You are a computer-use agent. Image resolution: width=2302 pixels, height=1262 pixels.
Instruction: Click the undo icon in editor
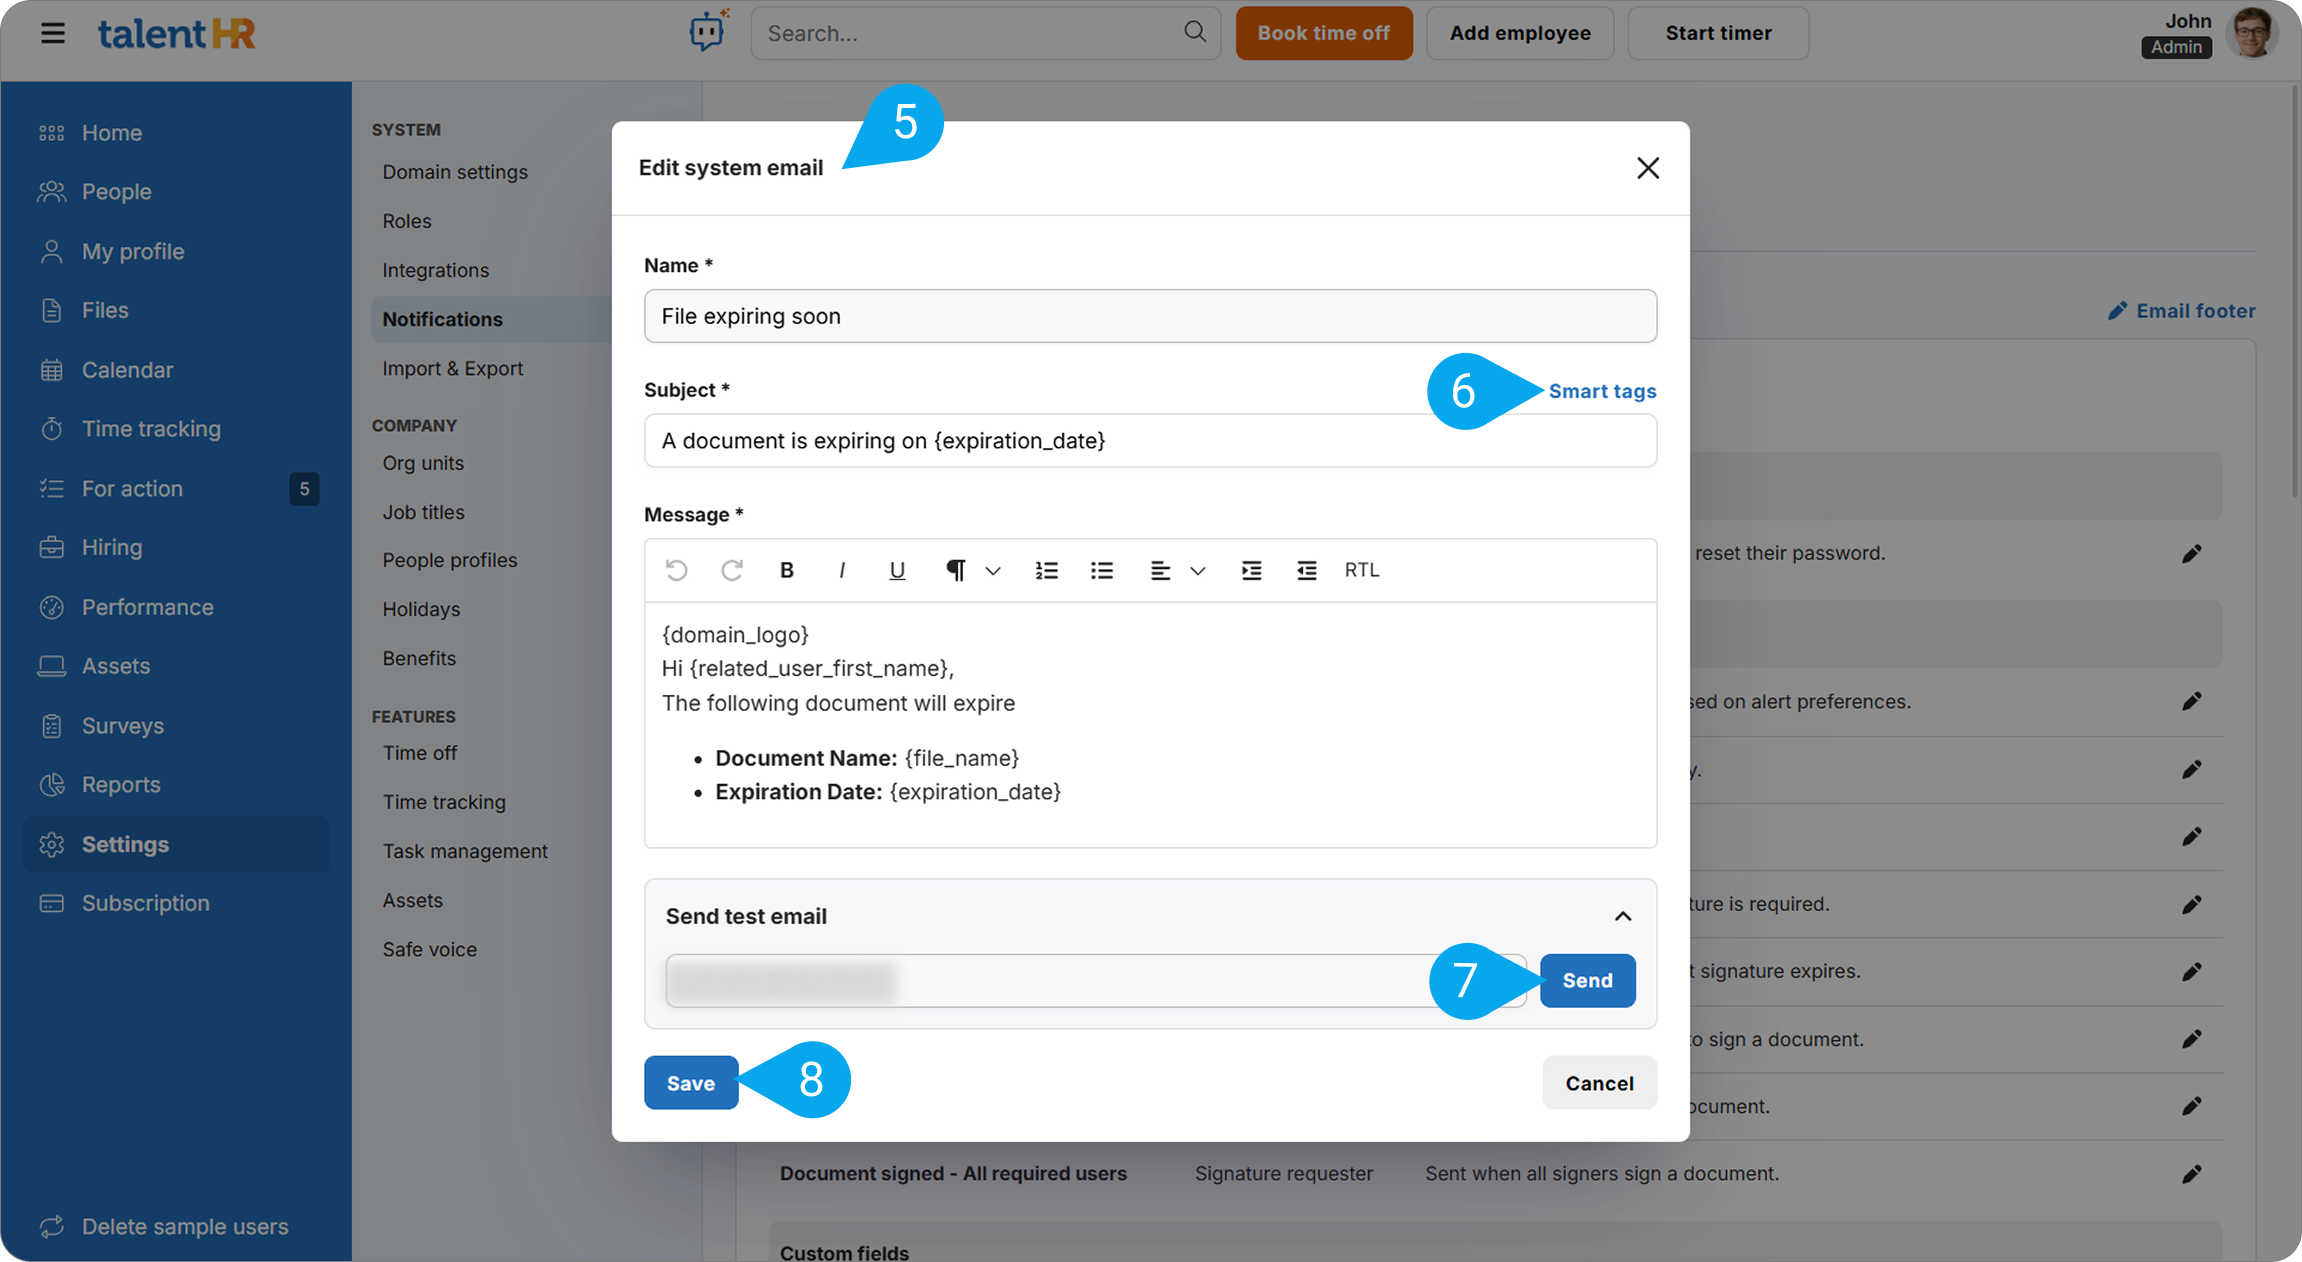pyautogui.click(x=676, y=570)
